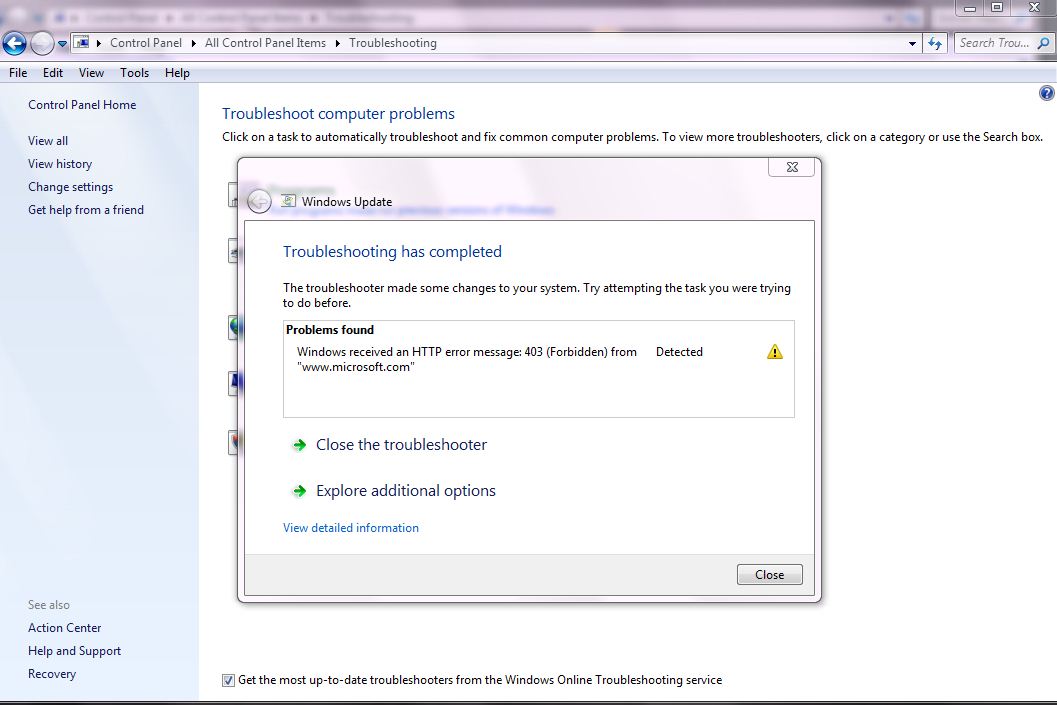Expand the root arrow before Control Panel breadcrumb
Image resolution: width=1057 pixels, height=705 pixels.
98,43
